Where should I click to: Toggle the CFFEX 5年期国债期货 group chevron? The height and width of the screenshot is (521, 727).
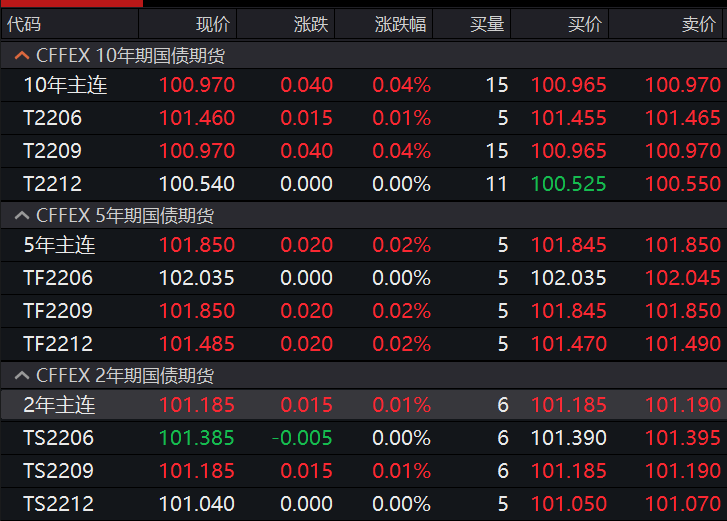[21, 216]
